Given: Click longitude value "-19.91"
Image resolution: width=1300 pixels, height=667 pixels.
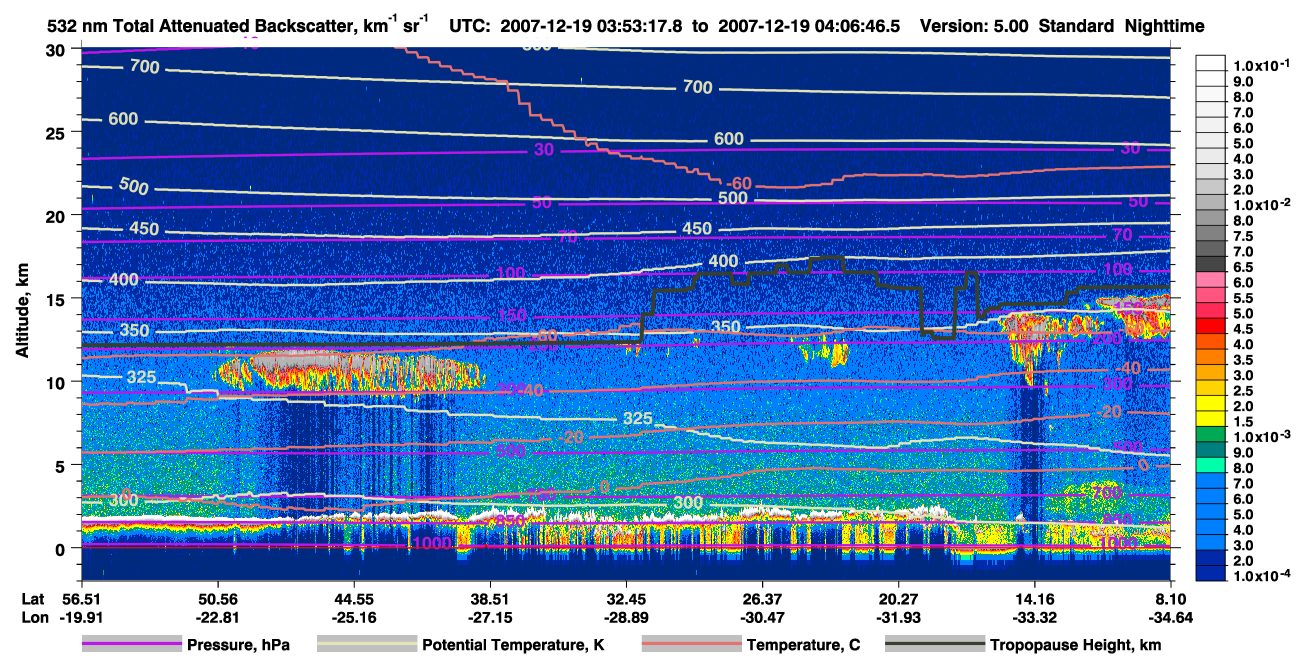Looking at the screenshot, I should point(81,618).
